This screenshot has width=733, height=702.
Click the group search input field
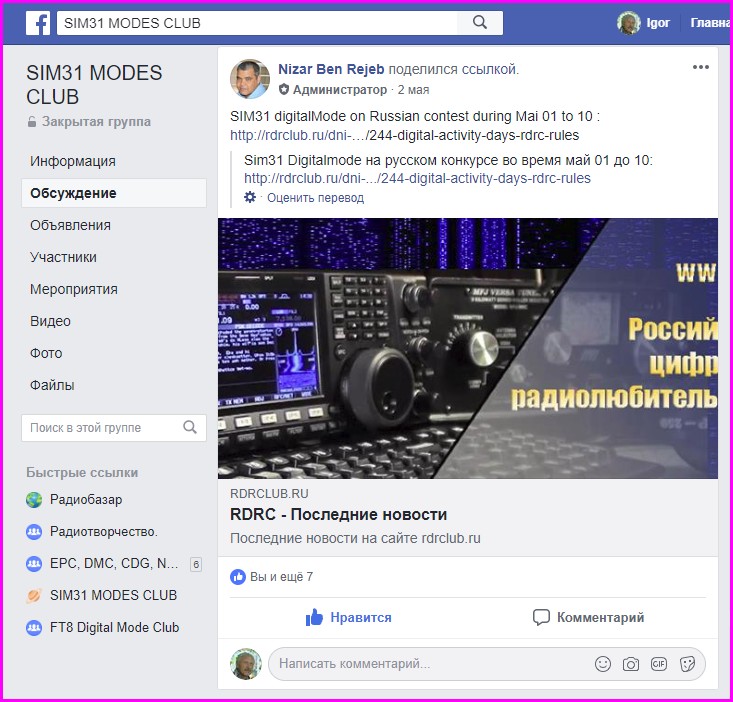pyautogui.click(x=102, y=428)
